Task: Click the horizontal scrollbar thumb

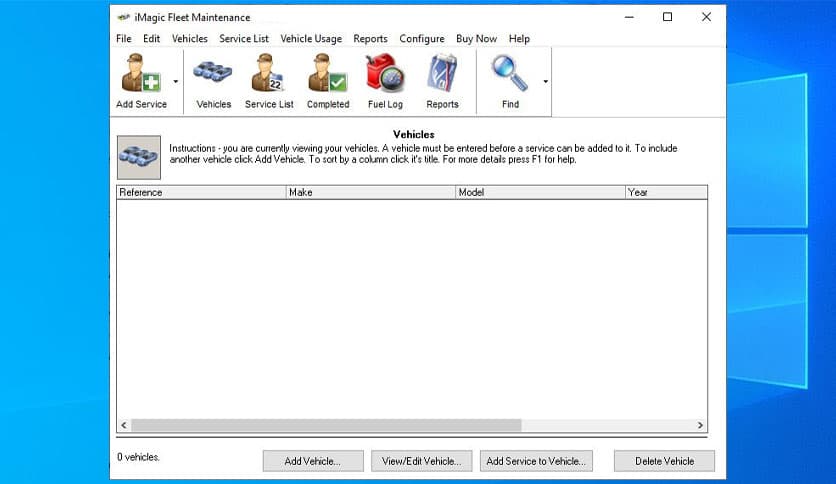Action: coord(326,425)
